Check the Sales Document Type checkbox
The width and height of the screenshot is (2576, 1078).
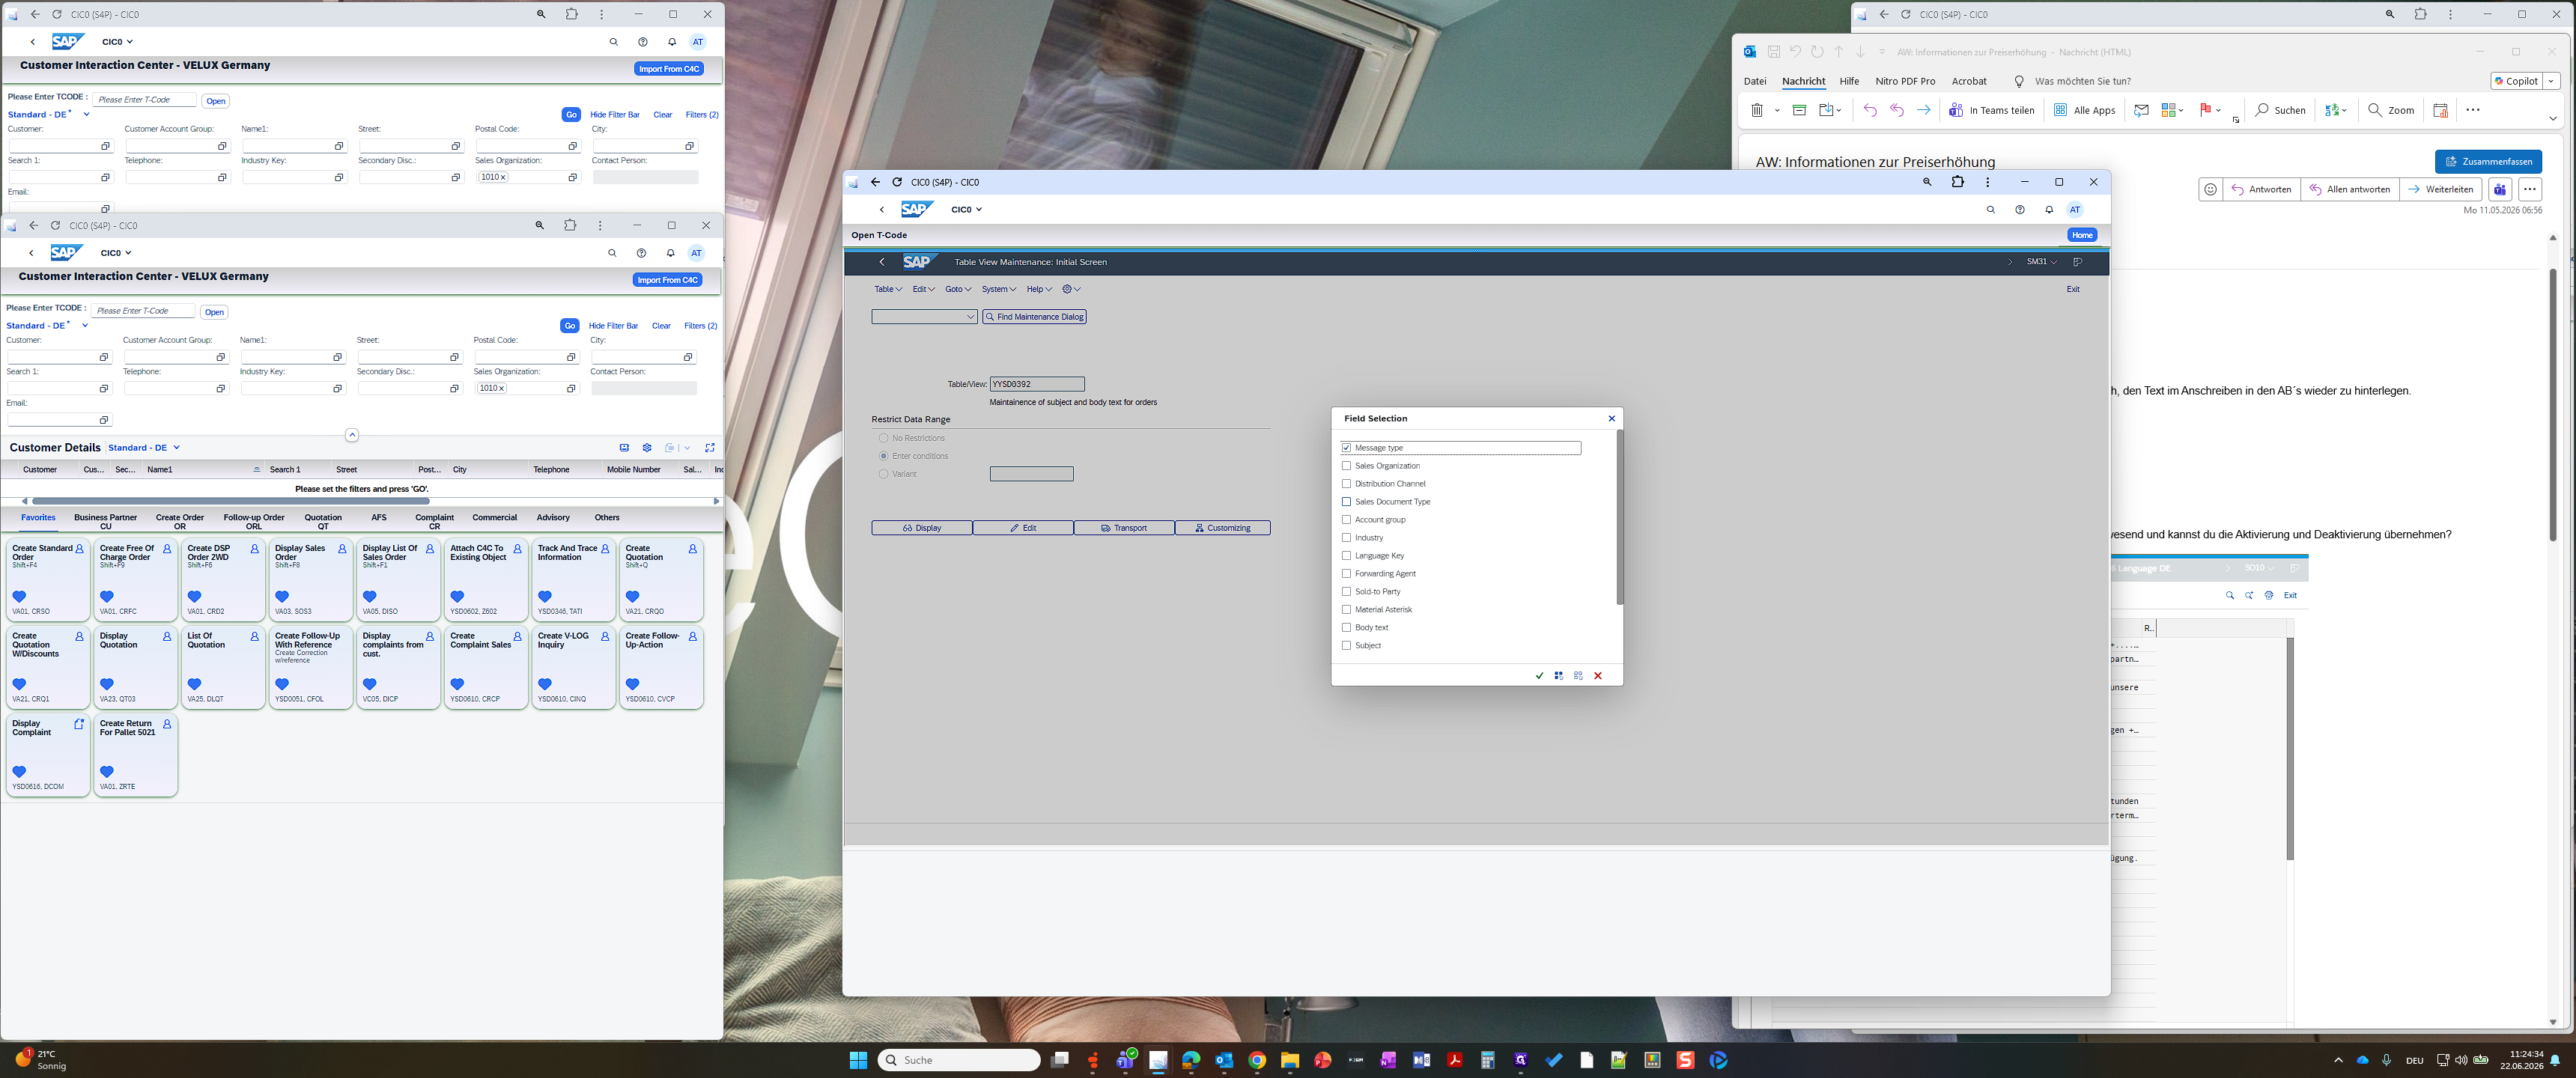(1346, 502)
